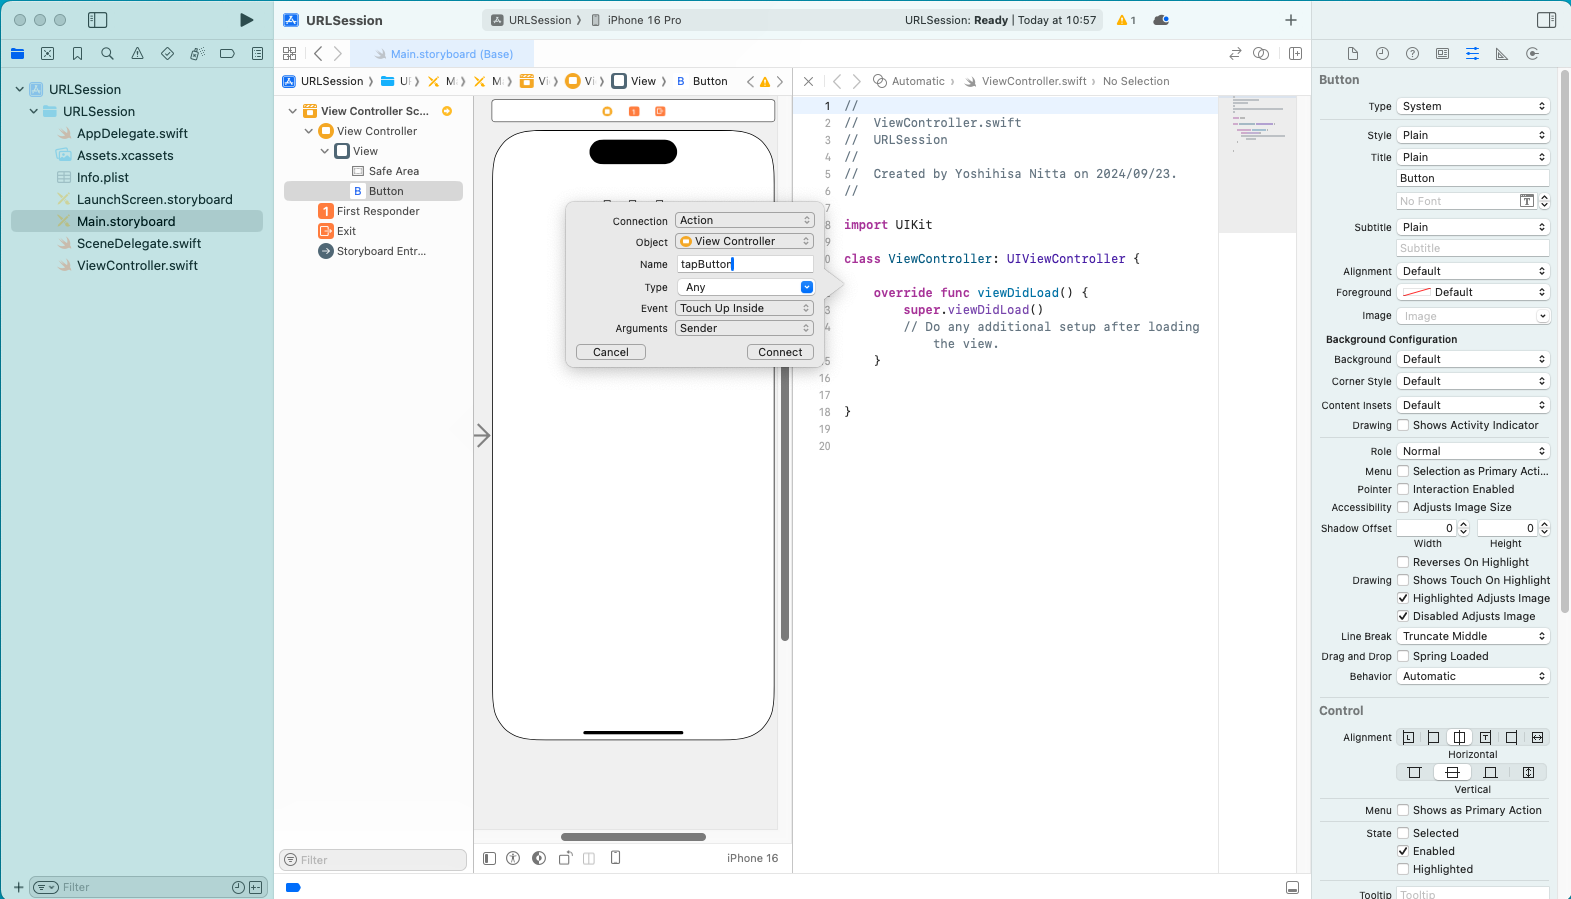The height and width of the screenshot is (899, 1571).
Task: Cancel the connection popup
Action: pyautogui.click(x=610, y=352)
